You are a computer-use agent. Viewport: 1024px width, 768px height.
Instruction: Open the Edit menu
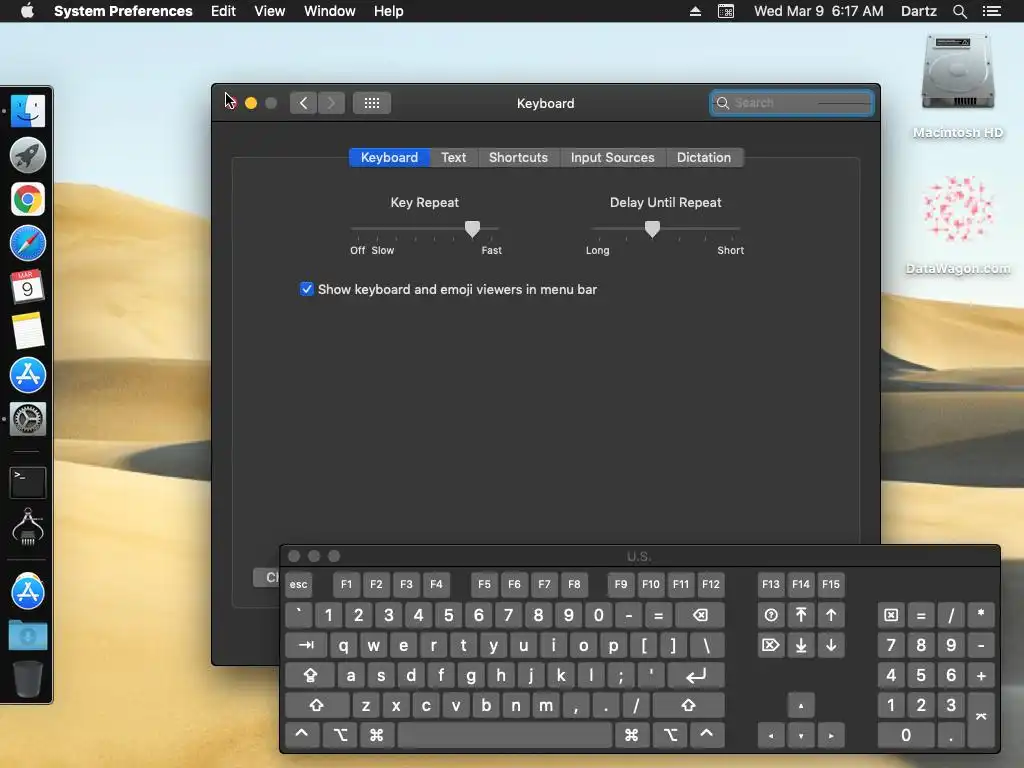click(x=223, y=11)
